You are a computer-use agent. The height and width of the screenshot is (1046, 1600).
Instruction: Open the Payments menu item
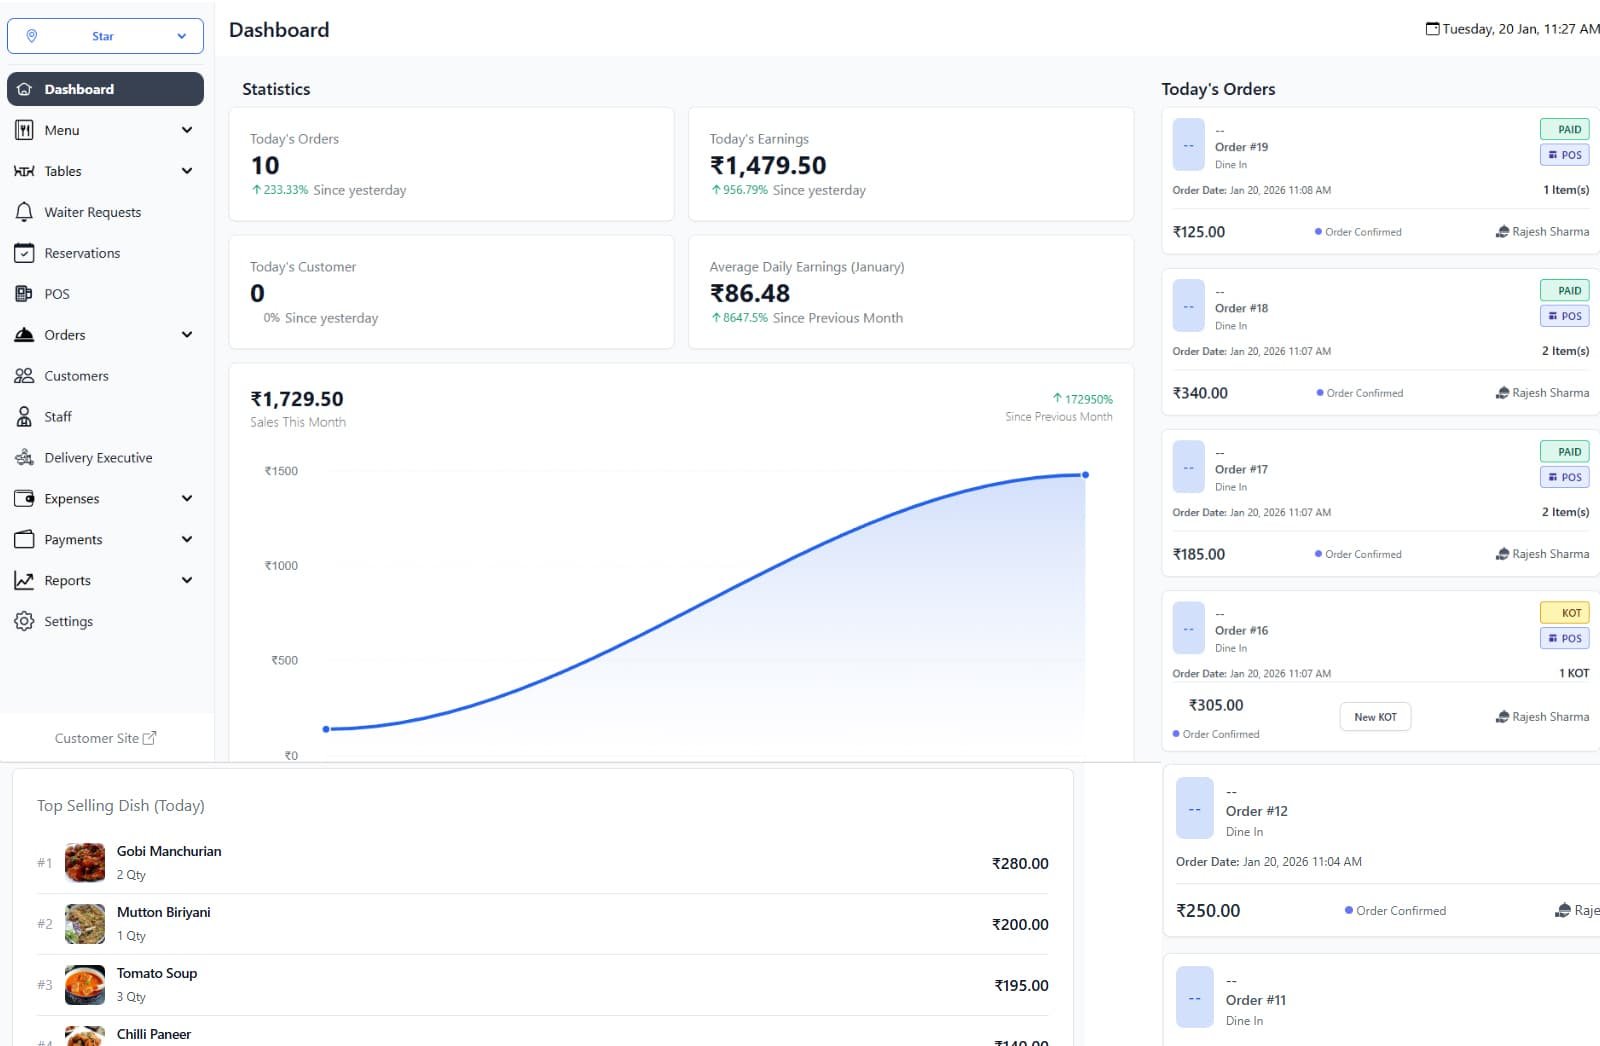tap(73, 540)
